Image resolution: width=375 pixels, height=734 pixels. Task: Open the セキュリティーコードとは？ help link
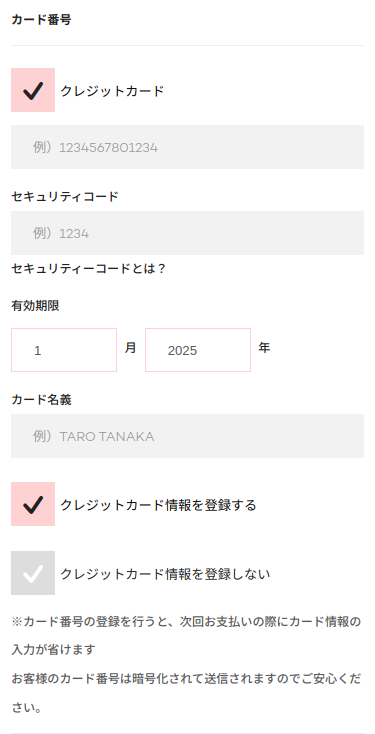(88, 269)
